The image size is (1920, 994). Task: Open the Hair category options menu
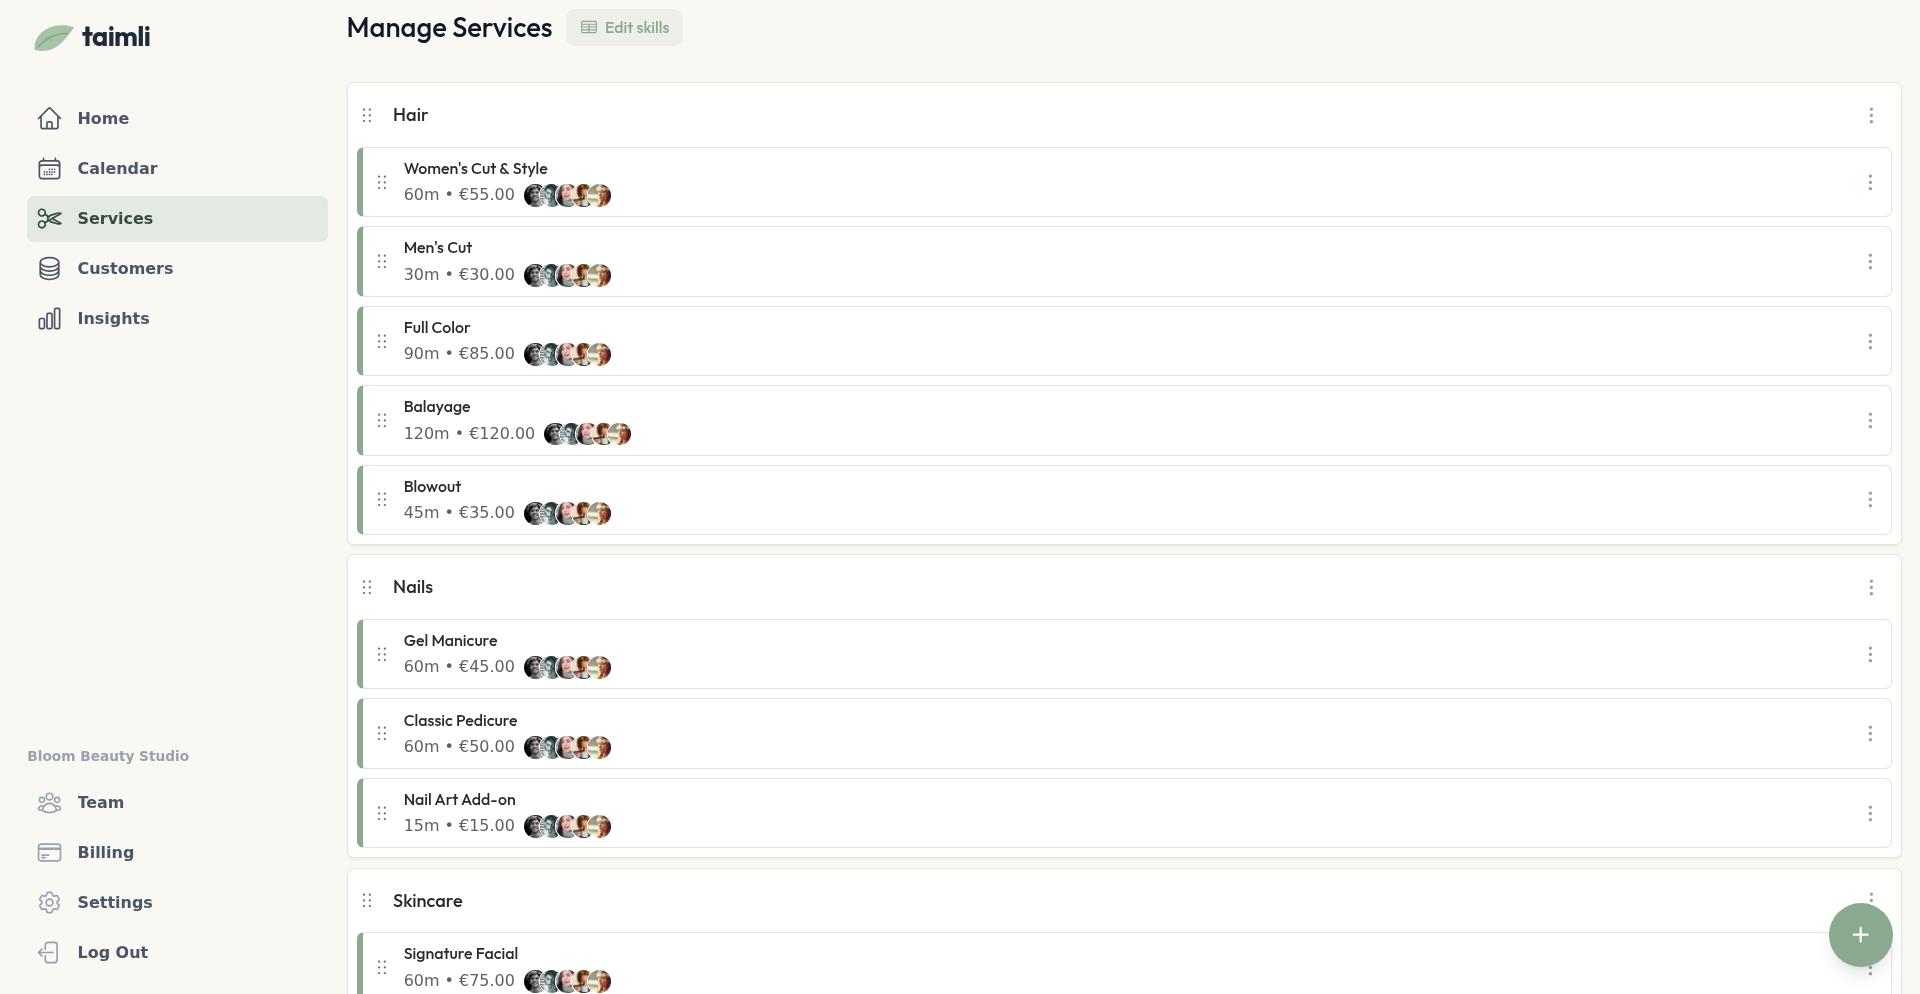[x=1871, y=116]
